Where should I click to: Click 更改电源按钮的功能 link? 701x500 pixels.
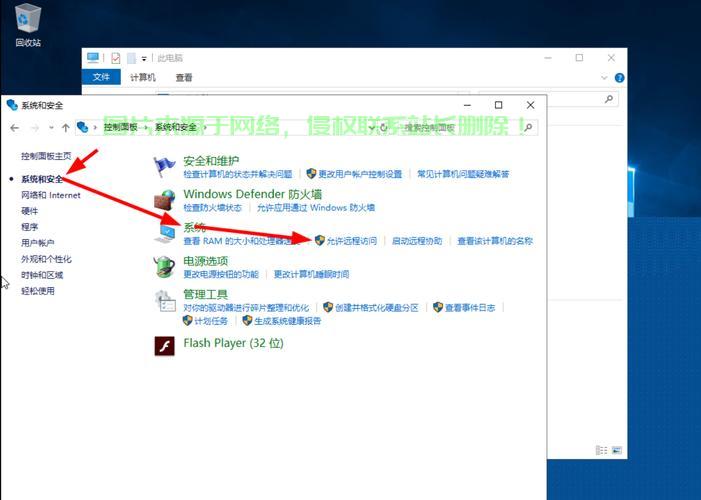(221, 274)
